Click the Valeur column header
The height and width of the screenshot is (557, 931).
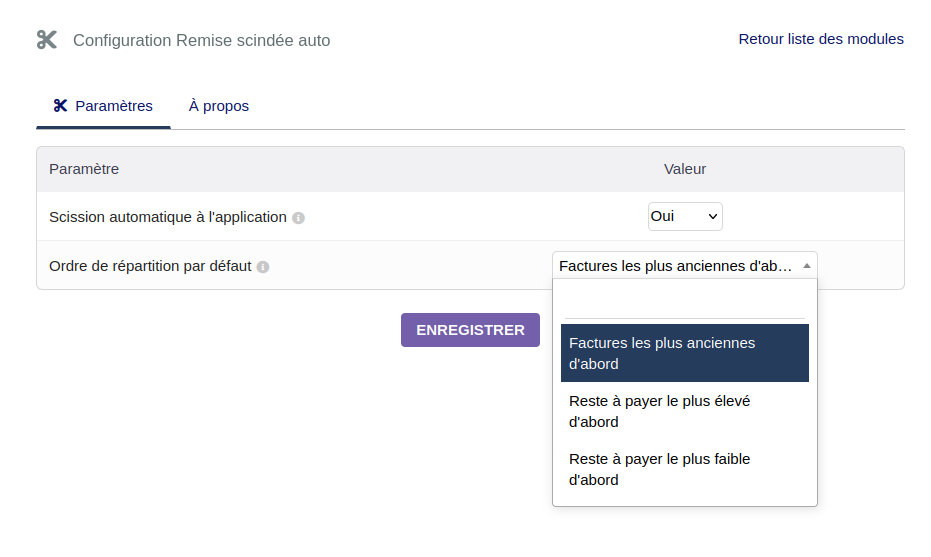685,169
